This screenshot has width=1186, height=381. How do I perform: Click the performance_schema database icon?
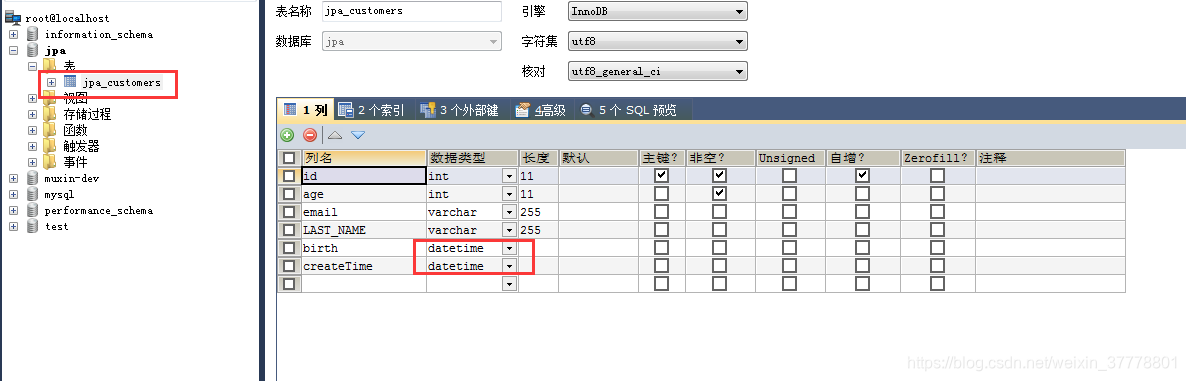(x=33, y=210)
